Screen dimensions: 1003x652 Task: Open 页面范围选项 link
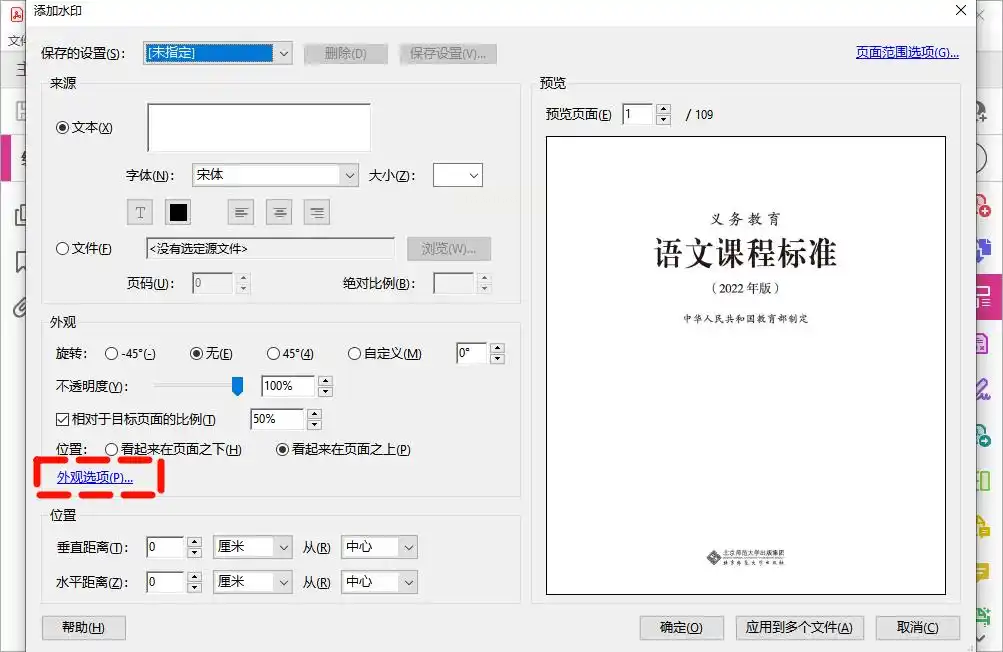click(907, 53)
